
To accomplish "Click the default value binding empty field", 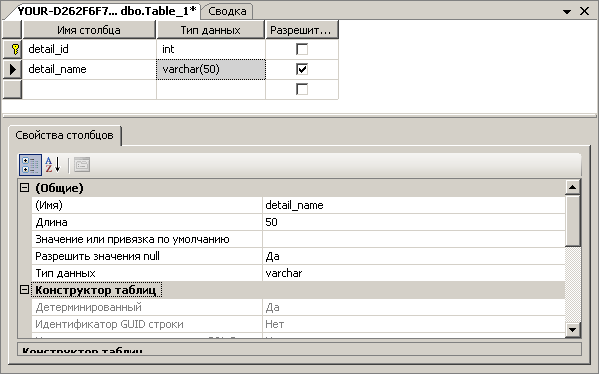I will (x=414, y=239).
